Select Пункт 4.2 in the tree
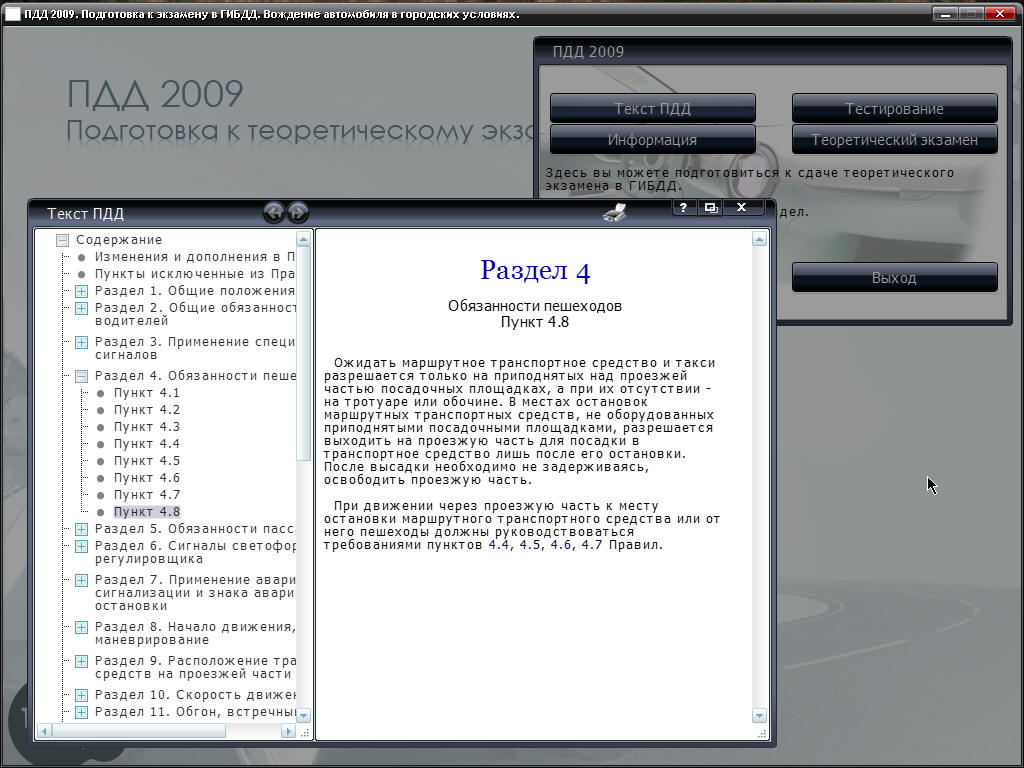1024x768 pixels. coord(146,409)
